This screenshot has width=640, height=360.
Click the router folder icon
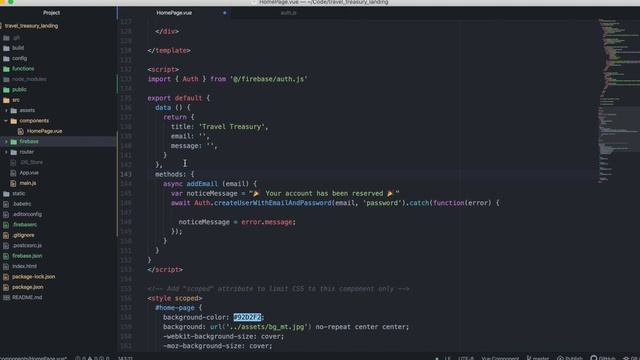coord(13,152)
